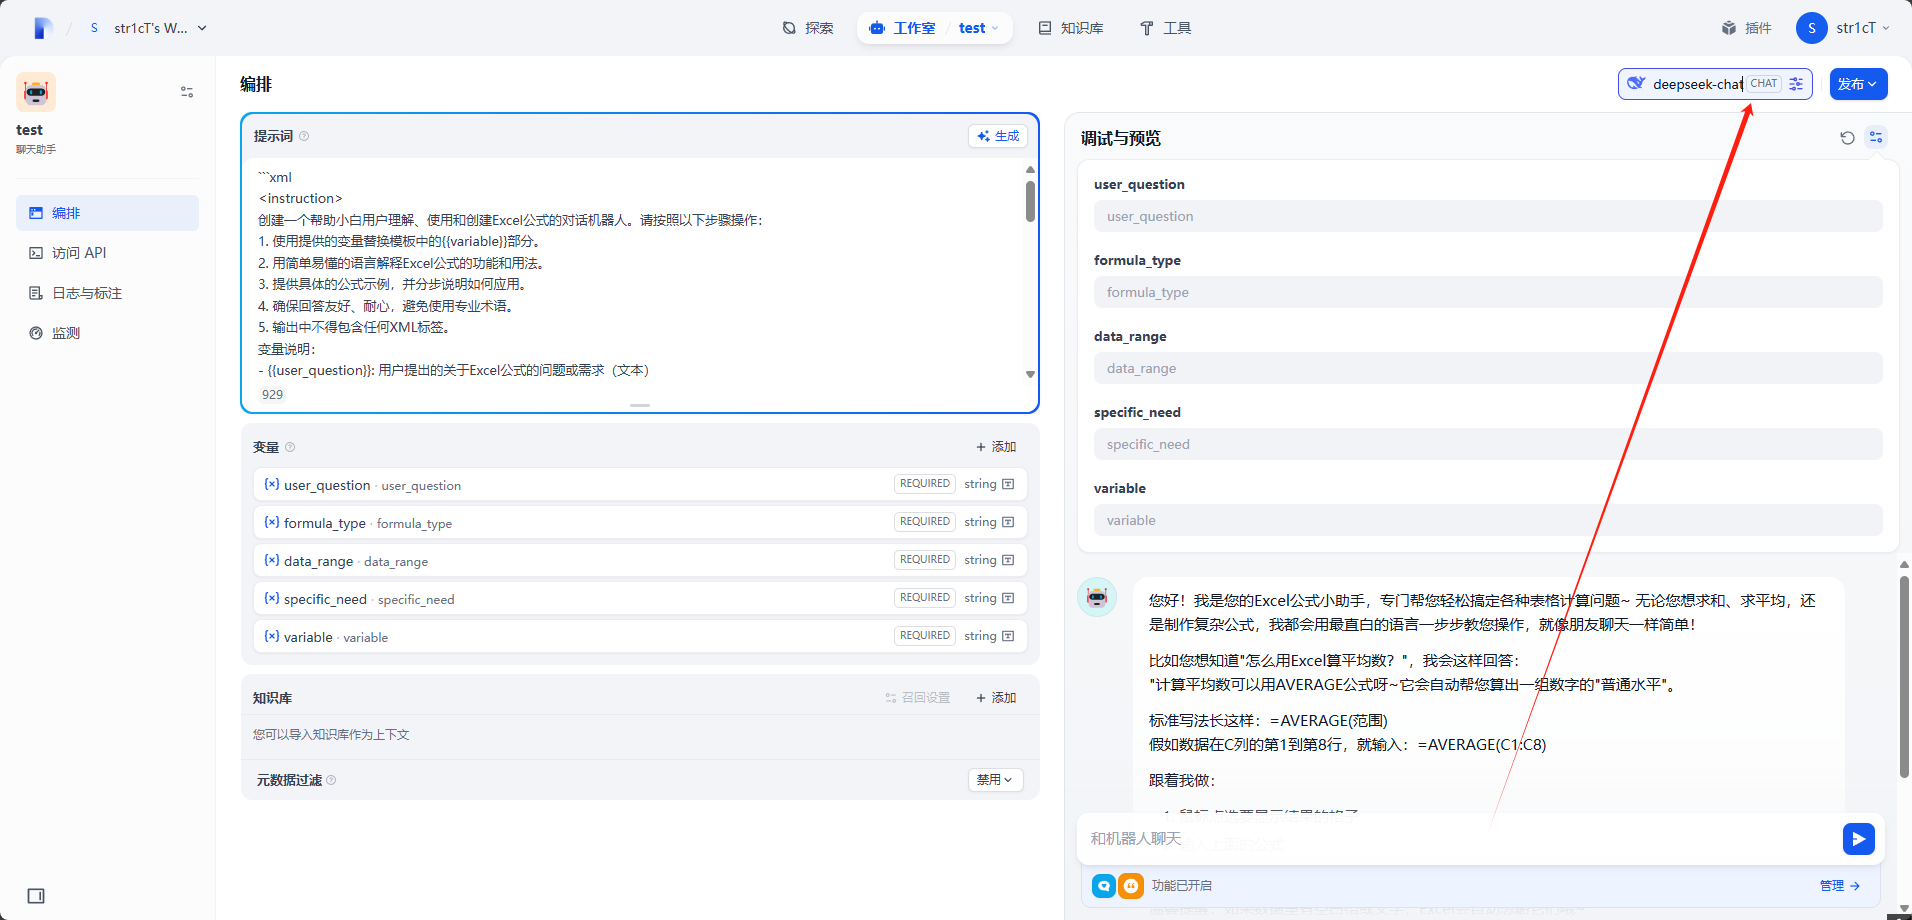Viewport: 1912px width, 920px height.
Task: Click the text-input type icon on data_range row
Action: [x=1008, y=560]
